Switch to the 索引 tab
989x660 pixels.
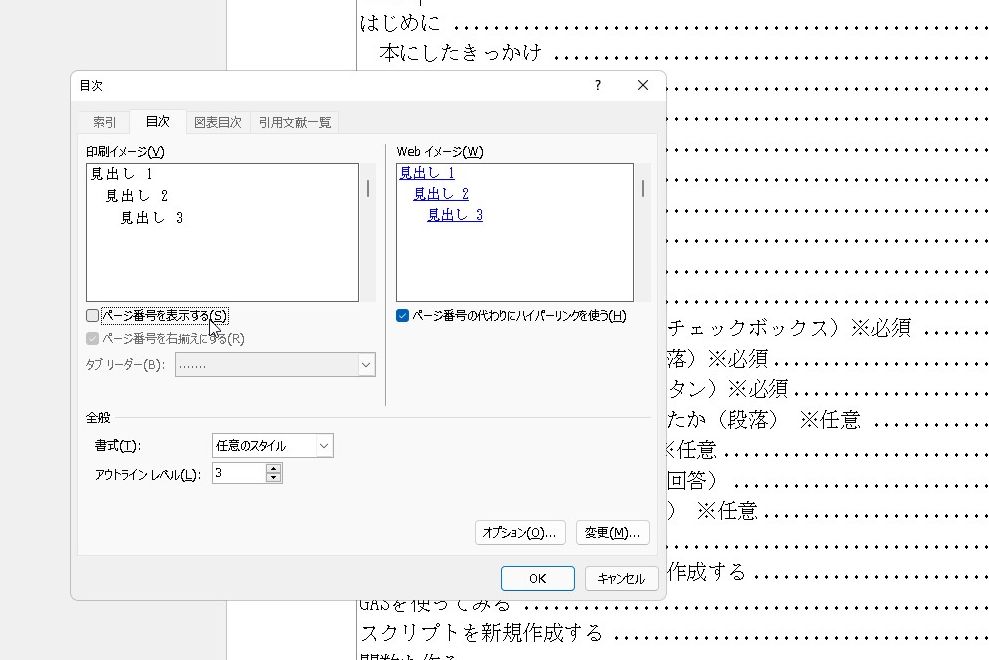pyautogui.click(x=105, y=122)
